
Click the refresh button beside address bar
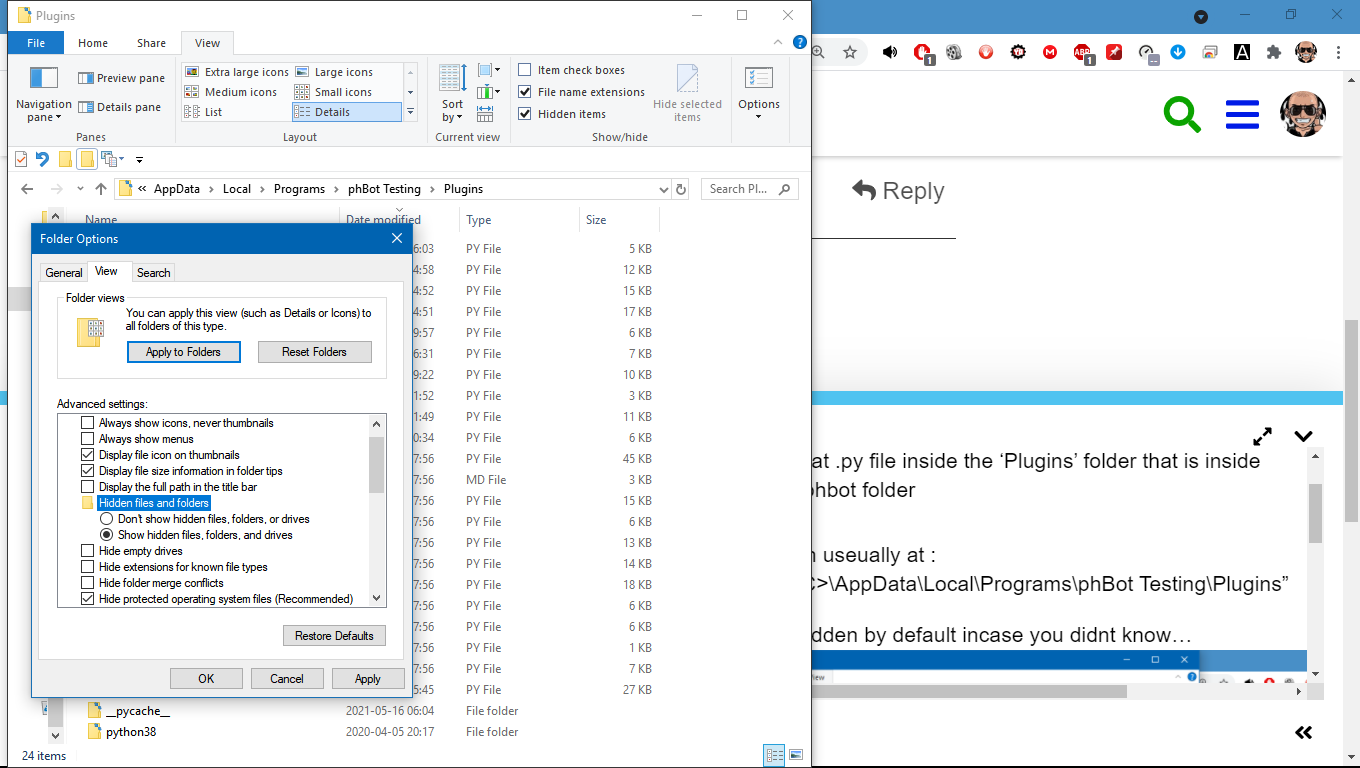[681, 189]
